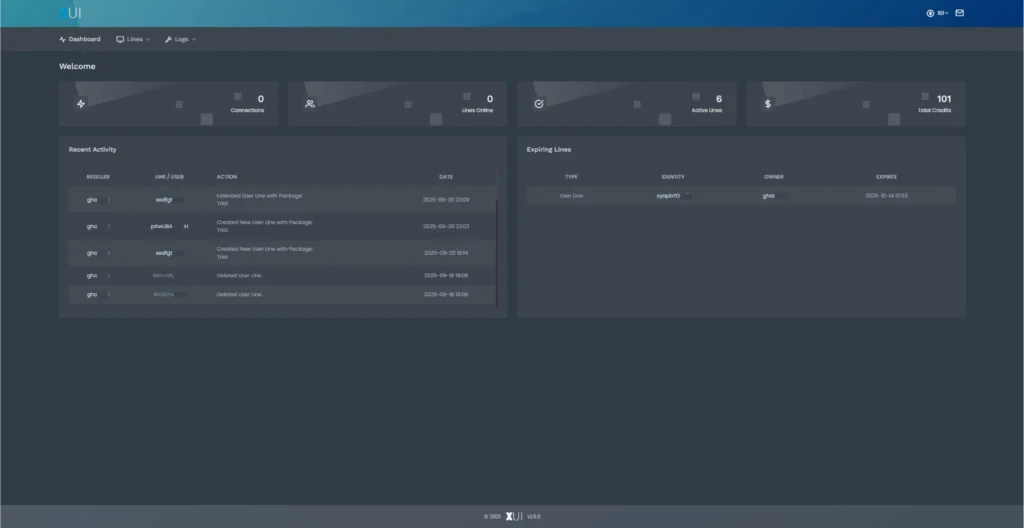Click the IDENTITY column header
This screenshot has width=1024, height=528.
[x=673, y=177]
